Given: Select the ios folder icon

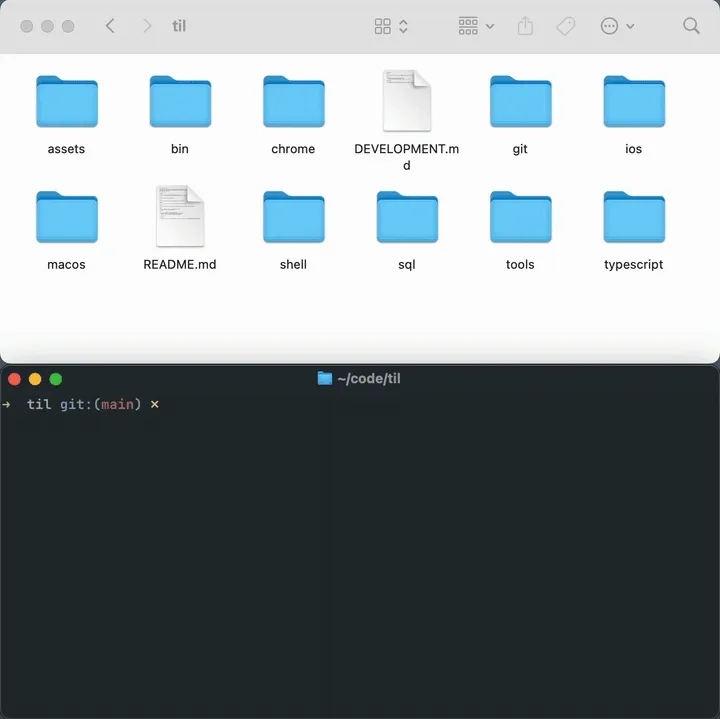Looking at the screenshot, I should [634, 101].
